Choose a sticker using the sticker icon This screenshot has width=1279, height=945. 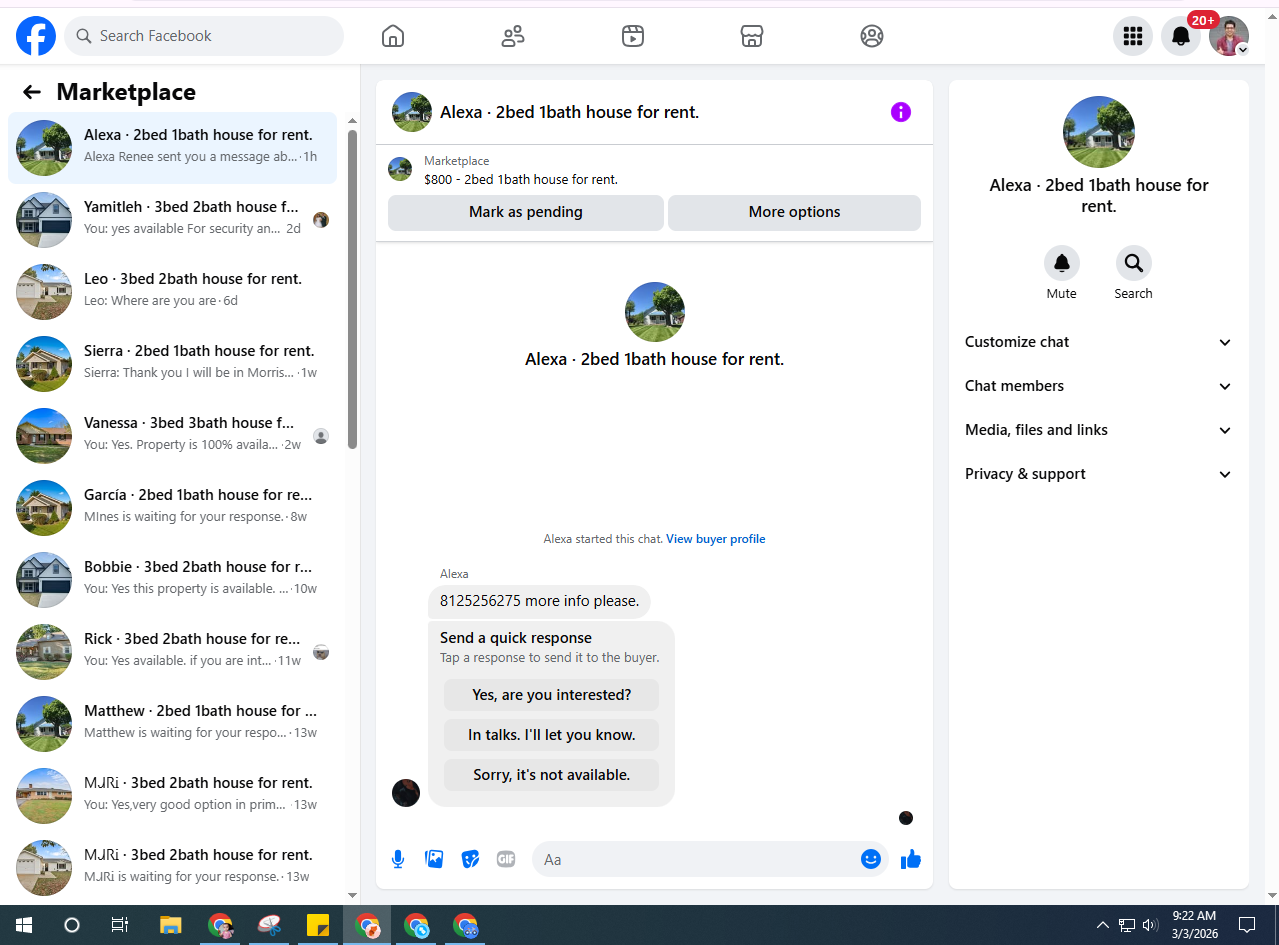(x=470, y=859)
